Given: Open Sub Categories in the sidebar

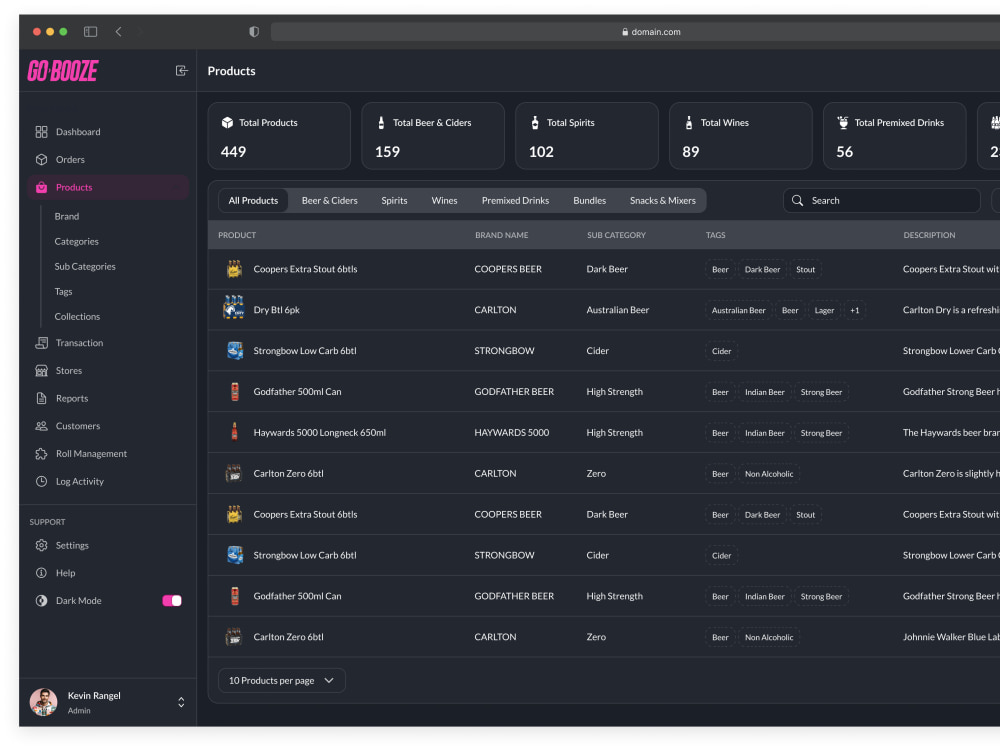Looking at the screenshot, I should click(85, 267).
